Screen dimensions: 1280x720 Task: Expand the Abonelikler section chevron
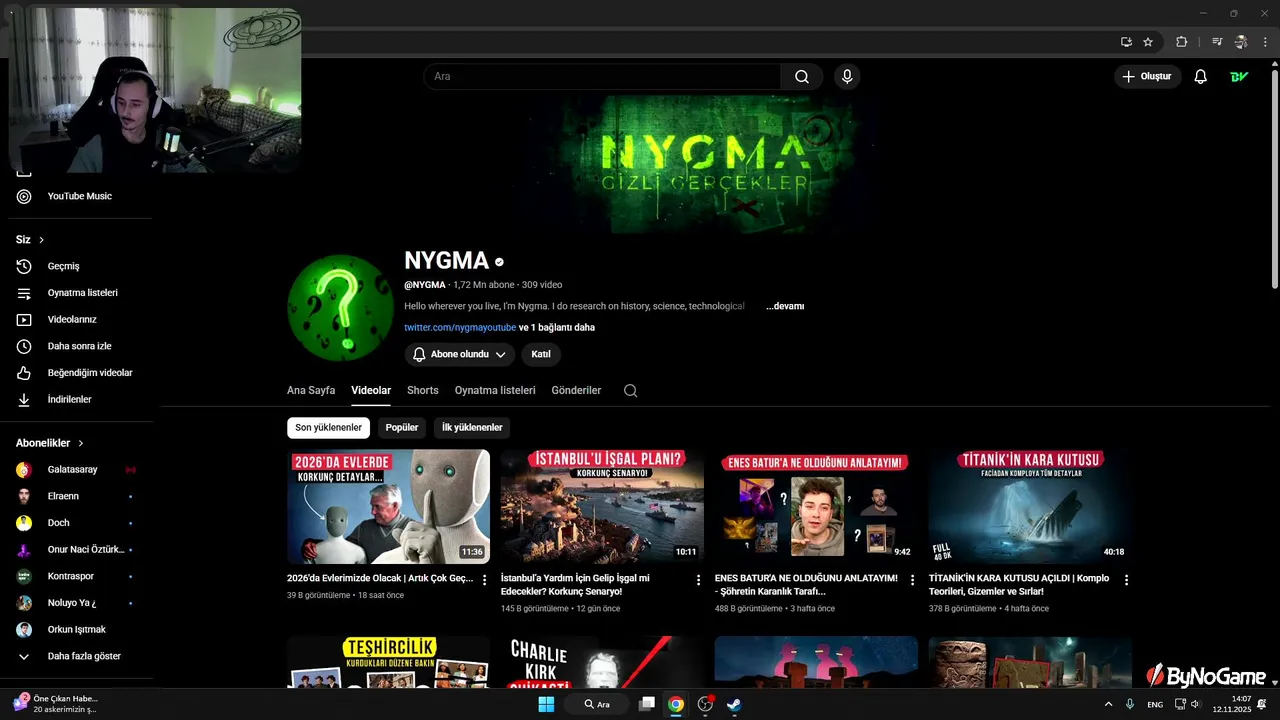pos(81,443)
